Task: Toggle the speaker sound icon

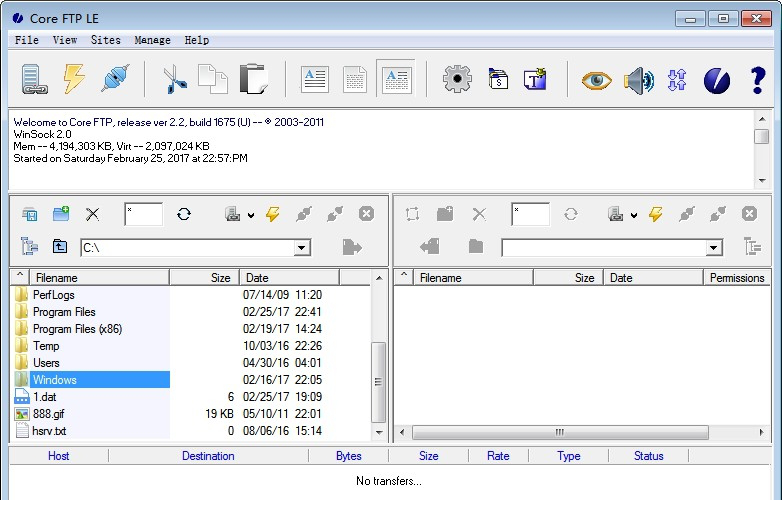Action: (638, 80)
